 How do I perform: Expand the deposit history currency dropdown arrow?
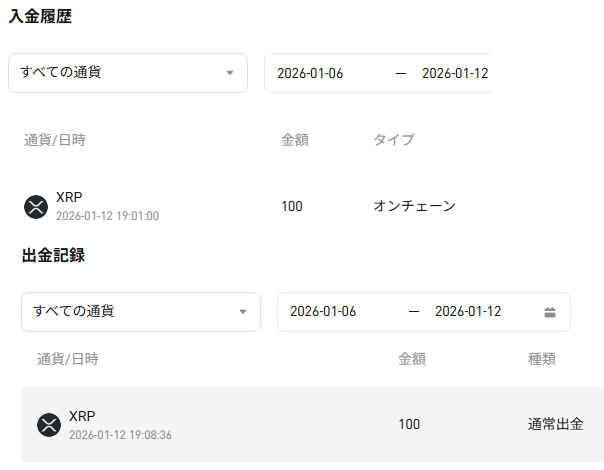[x=230, y=73]
